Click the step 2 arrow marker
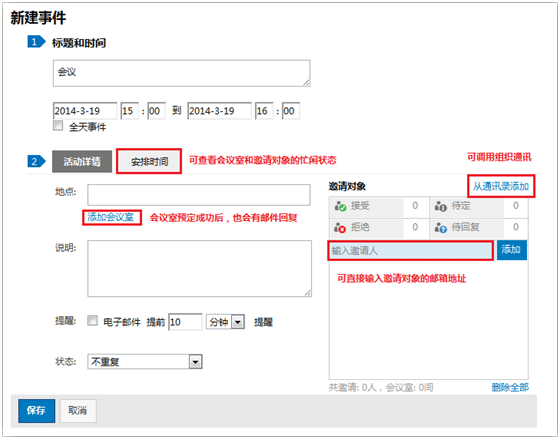The image size is (560, 439). pyautogui.click(x=36, y=161)
